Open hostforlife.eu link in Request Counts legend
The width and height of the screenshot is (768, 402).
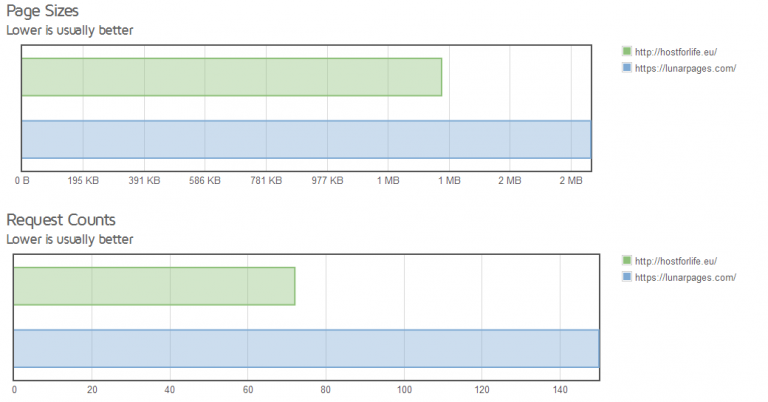click(676, 260)
